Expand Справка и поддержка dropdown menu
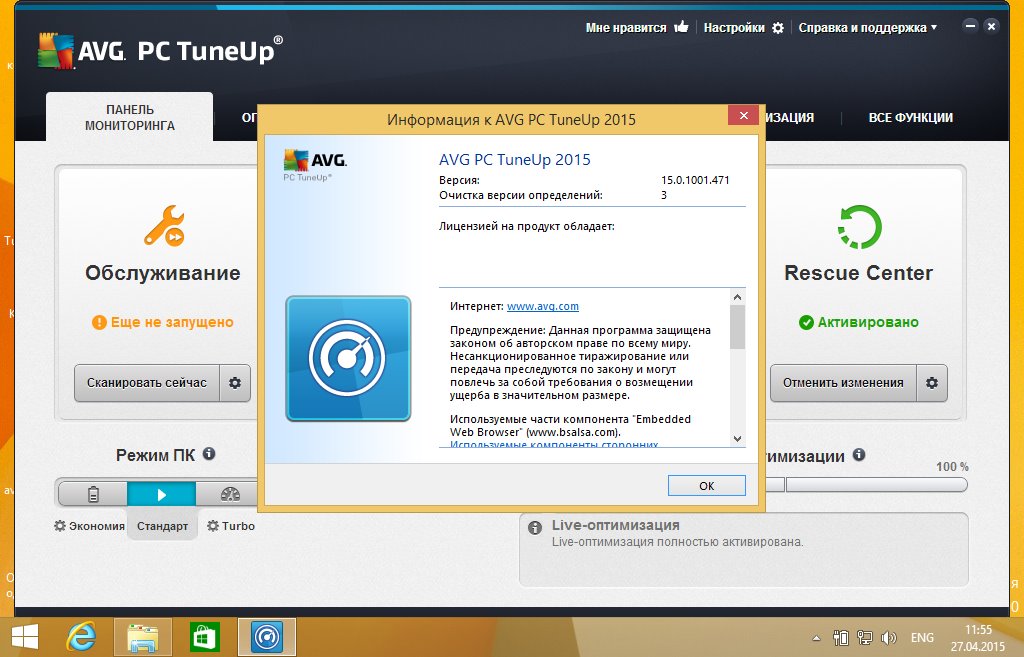 click(867, 27)
